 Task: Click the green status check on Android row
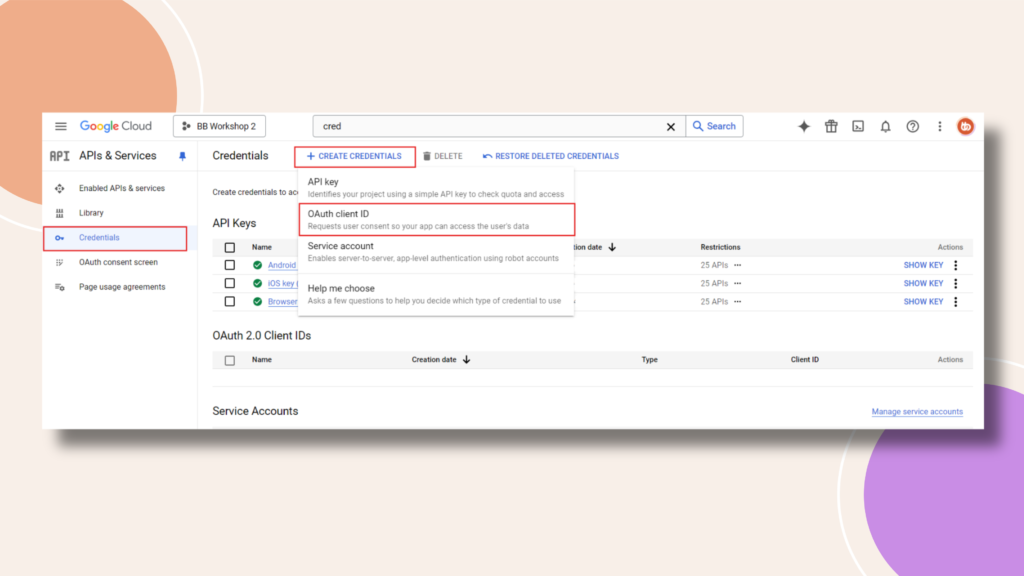[257, 265]
